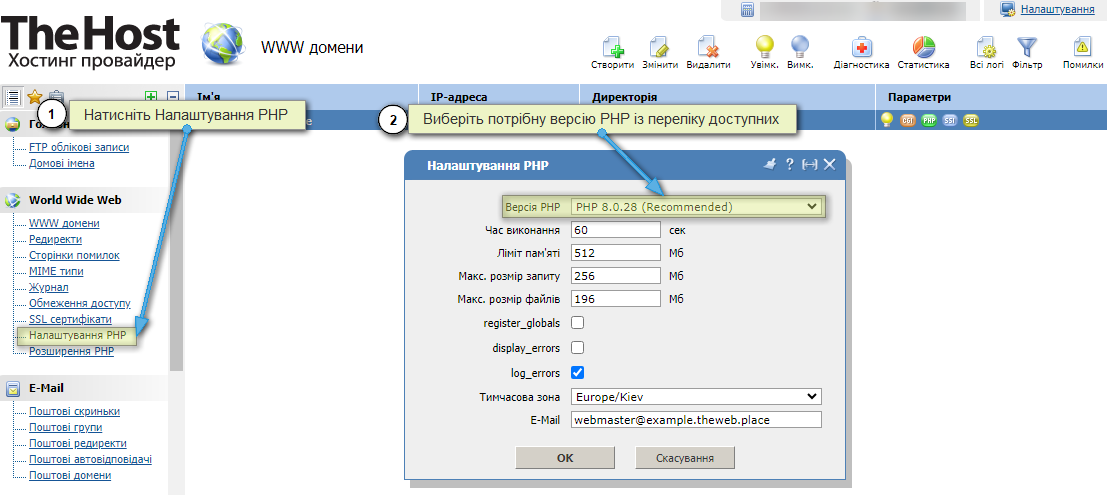Click the dialog width-expand icon
This screenshot has width=1107, height=495.
point(810,165)
